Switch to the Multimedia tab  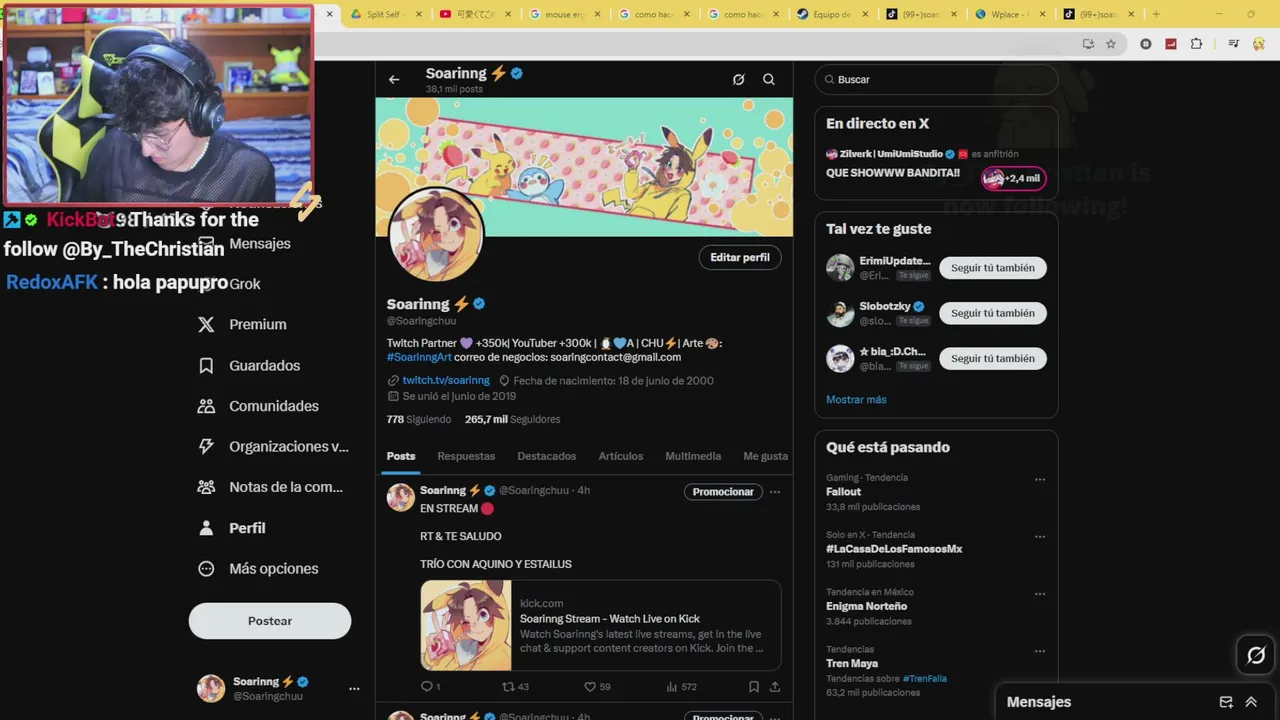click(693, 456)
